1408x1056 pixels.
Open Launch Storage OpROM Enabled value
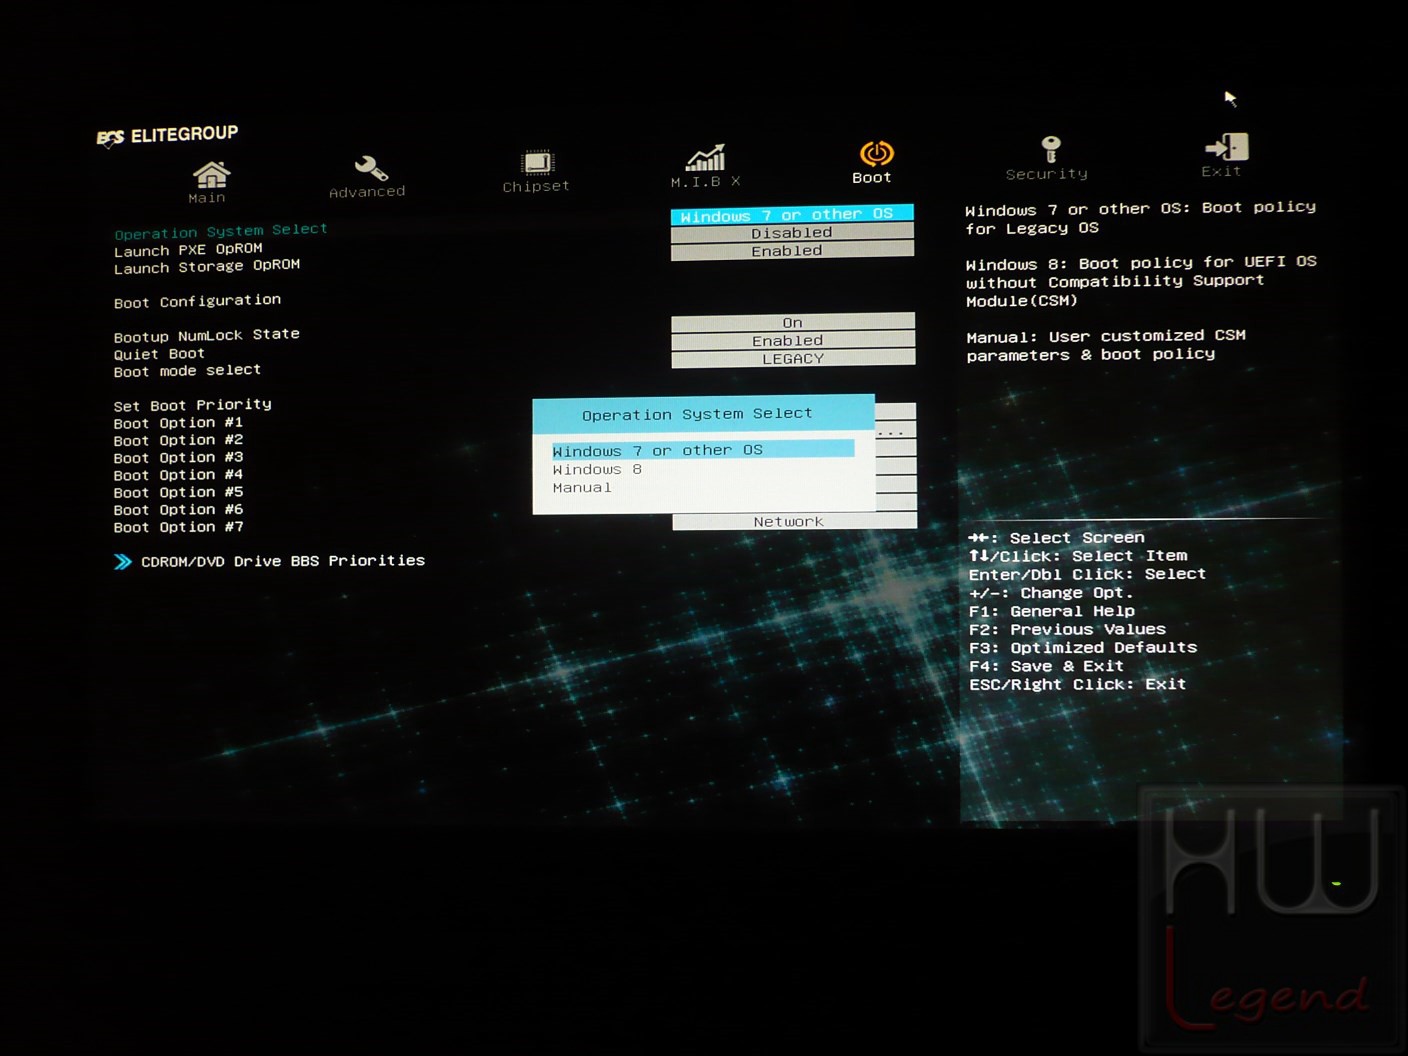coord(792,251)
